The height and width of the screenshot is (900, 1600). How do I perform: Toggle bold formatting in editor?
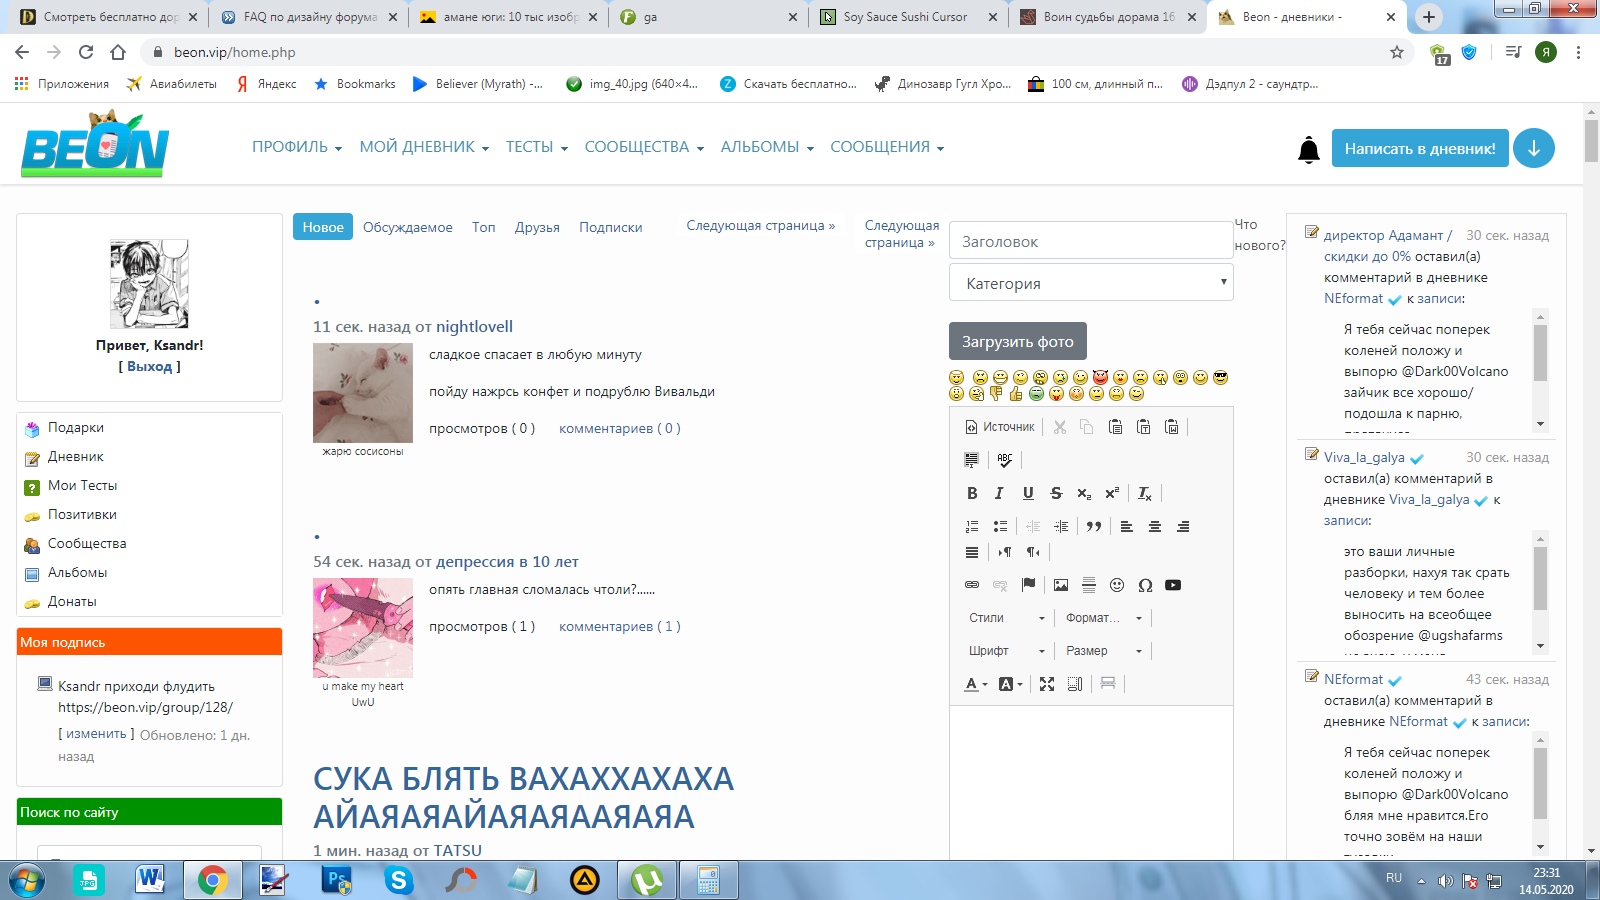tap(972, 493)
